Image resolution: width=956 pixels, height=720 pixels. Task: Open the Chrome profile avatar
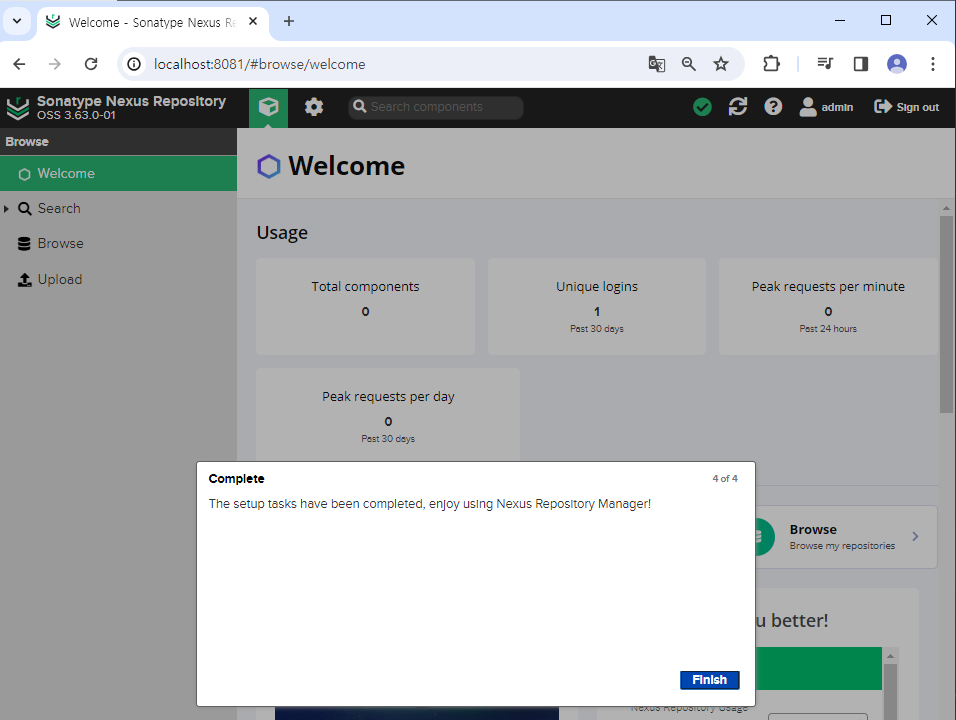[x=896, y=64]
